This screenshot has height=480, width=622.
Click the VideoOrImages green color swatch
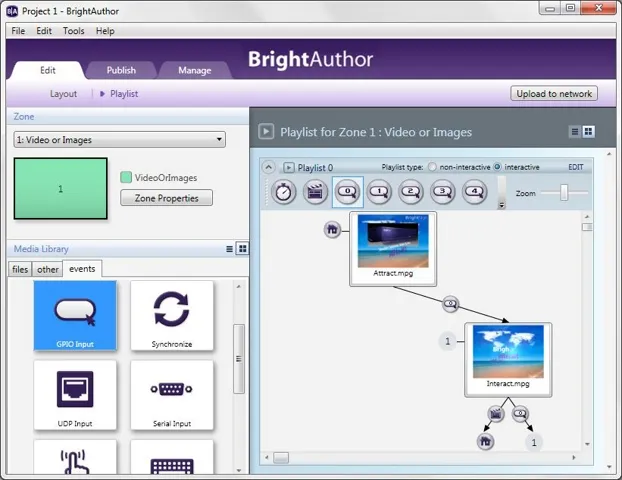pos(126,177)
